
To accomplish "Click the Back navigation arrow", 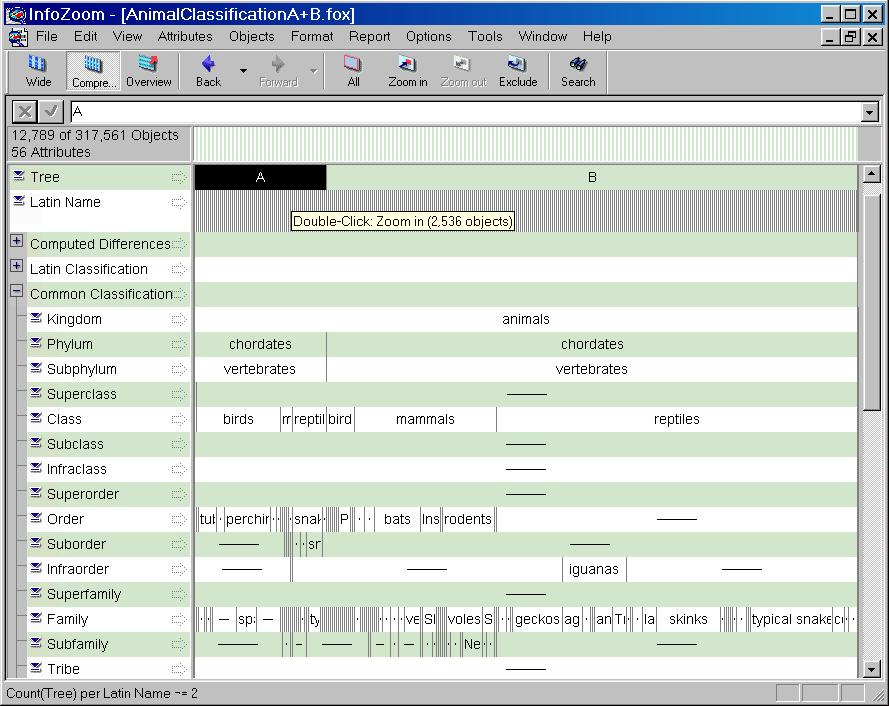I will [x=208, y=71].
